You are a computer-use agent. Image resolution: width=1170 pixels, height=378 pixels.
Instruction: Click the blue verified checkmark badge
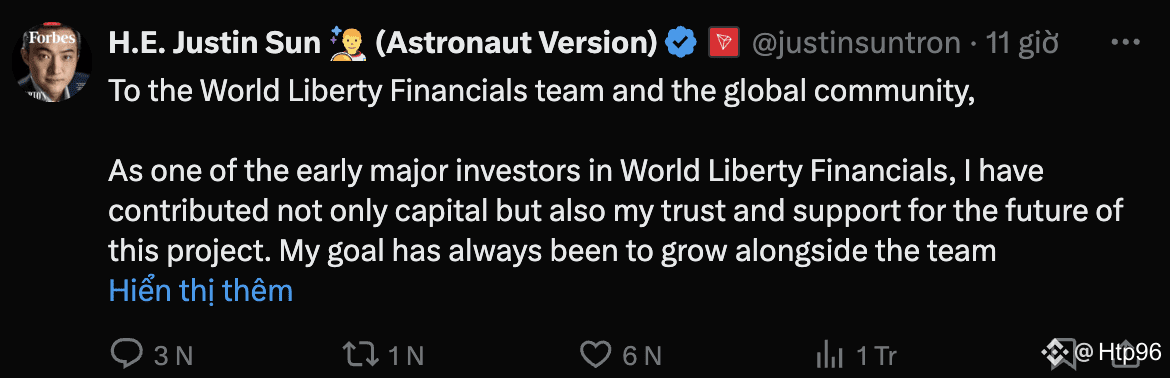681,44
